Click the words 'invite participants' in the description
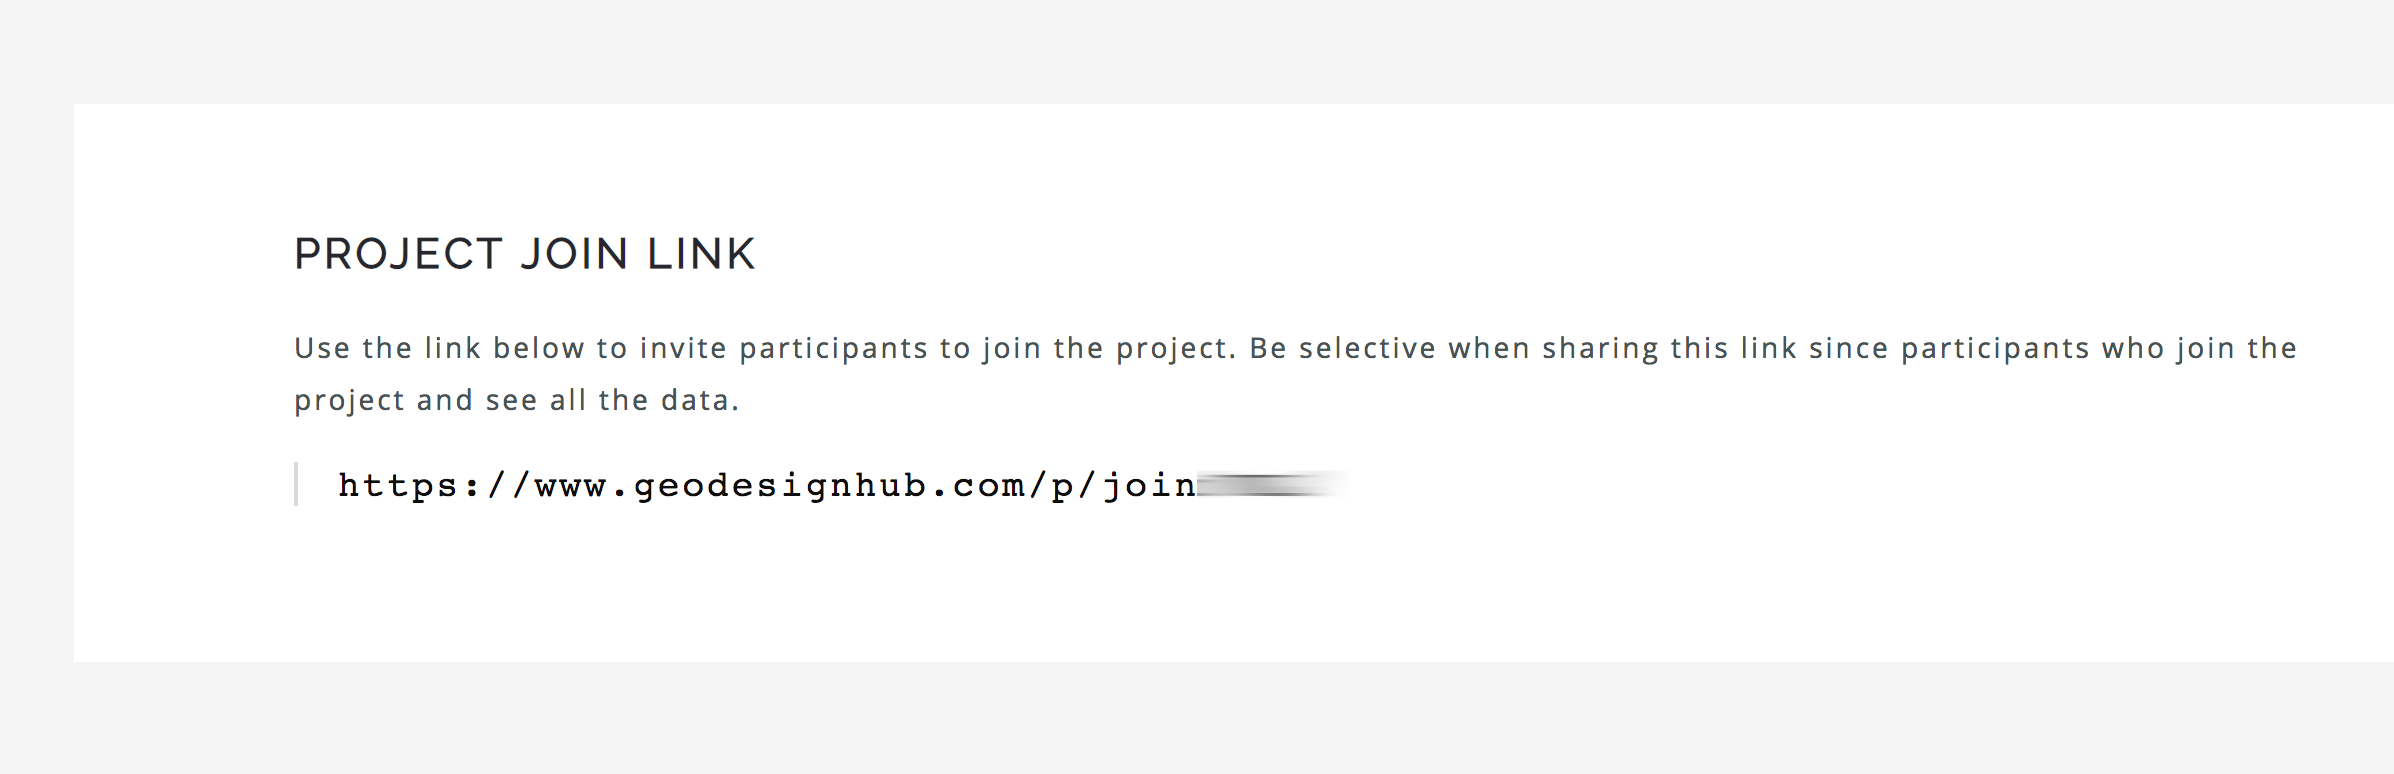Screen dimensions: 2394x774 [784, 348]
